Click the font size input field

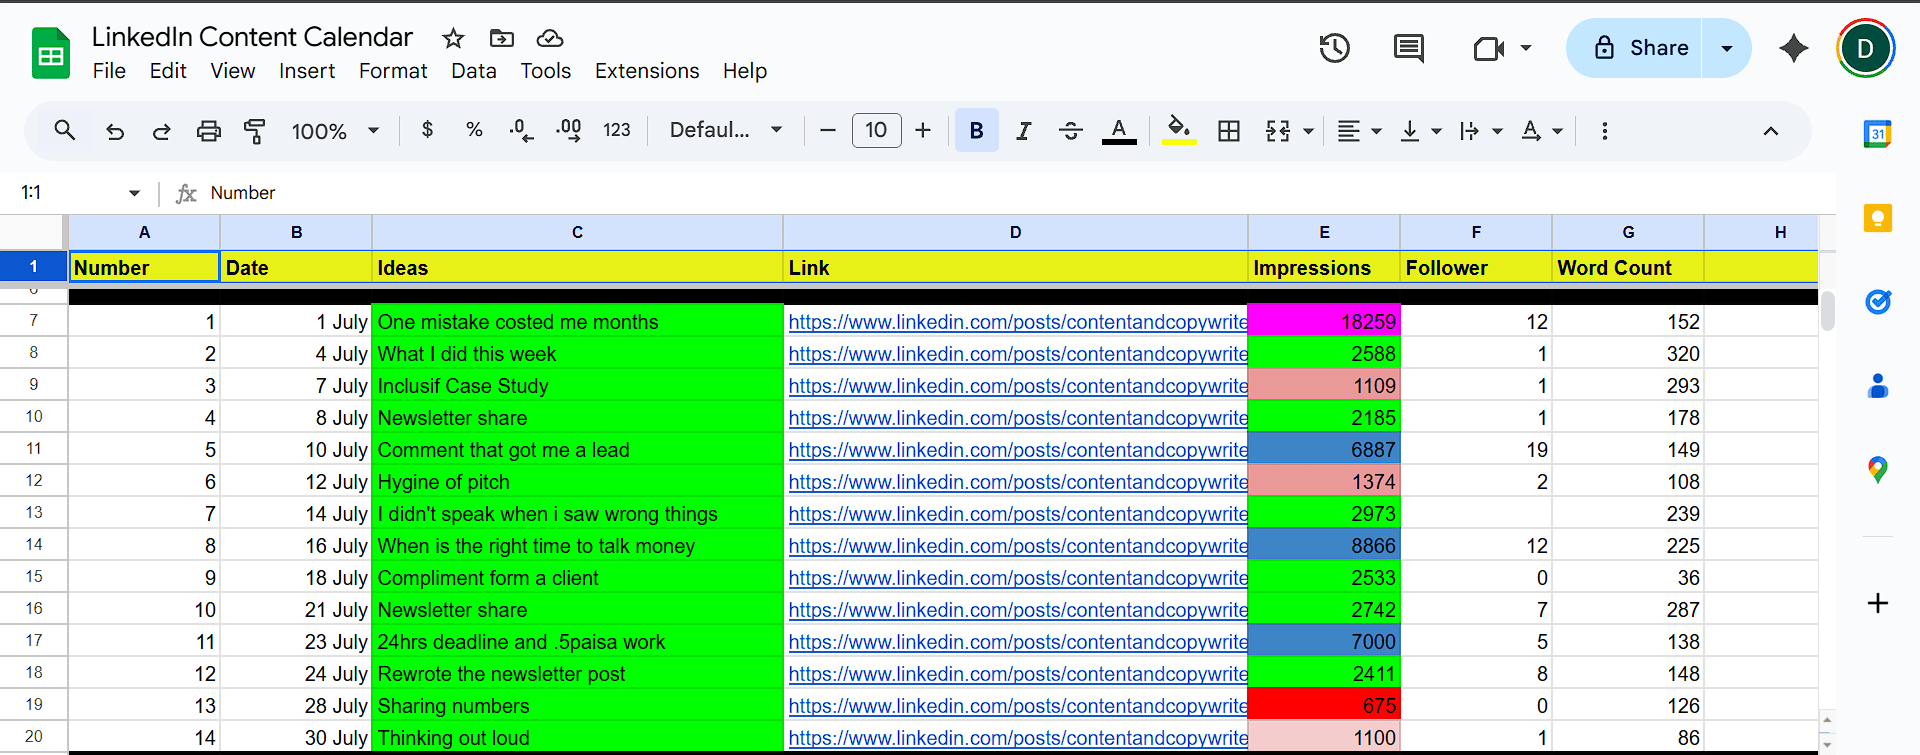tap(876, 130)
